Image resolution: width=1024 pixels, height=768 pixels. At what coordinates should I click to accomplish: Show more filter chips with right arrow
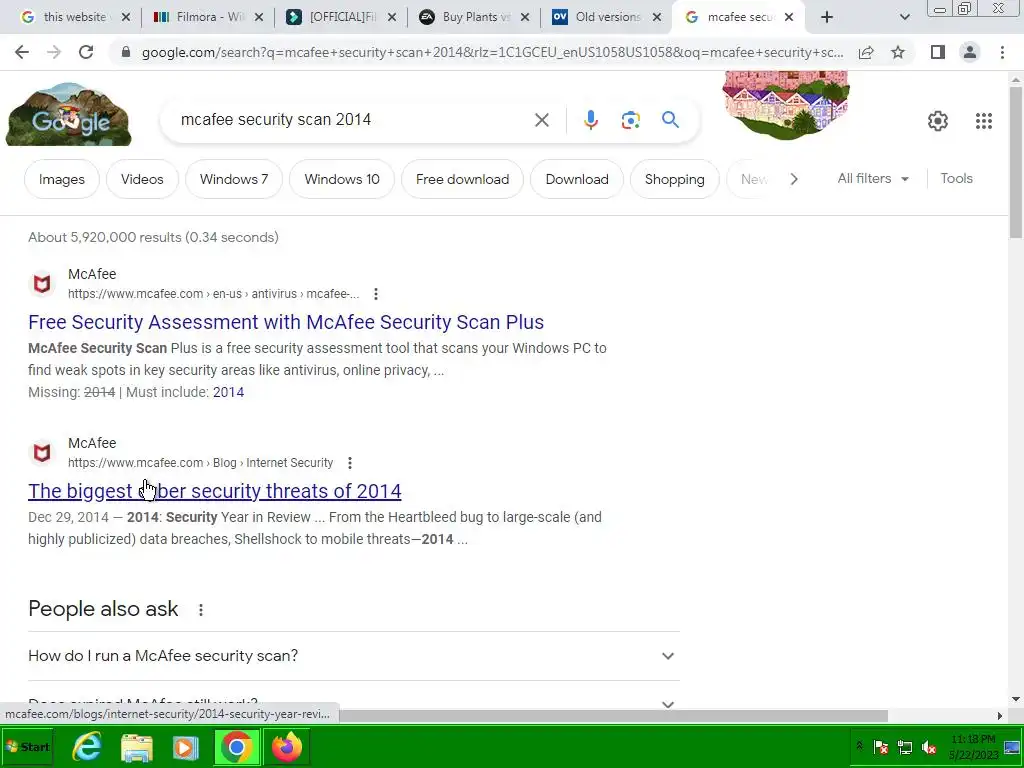(793, 179)
